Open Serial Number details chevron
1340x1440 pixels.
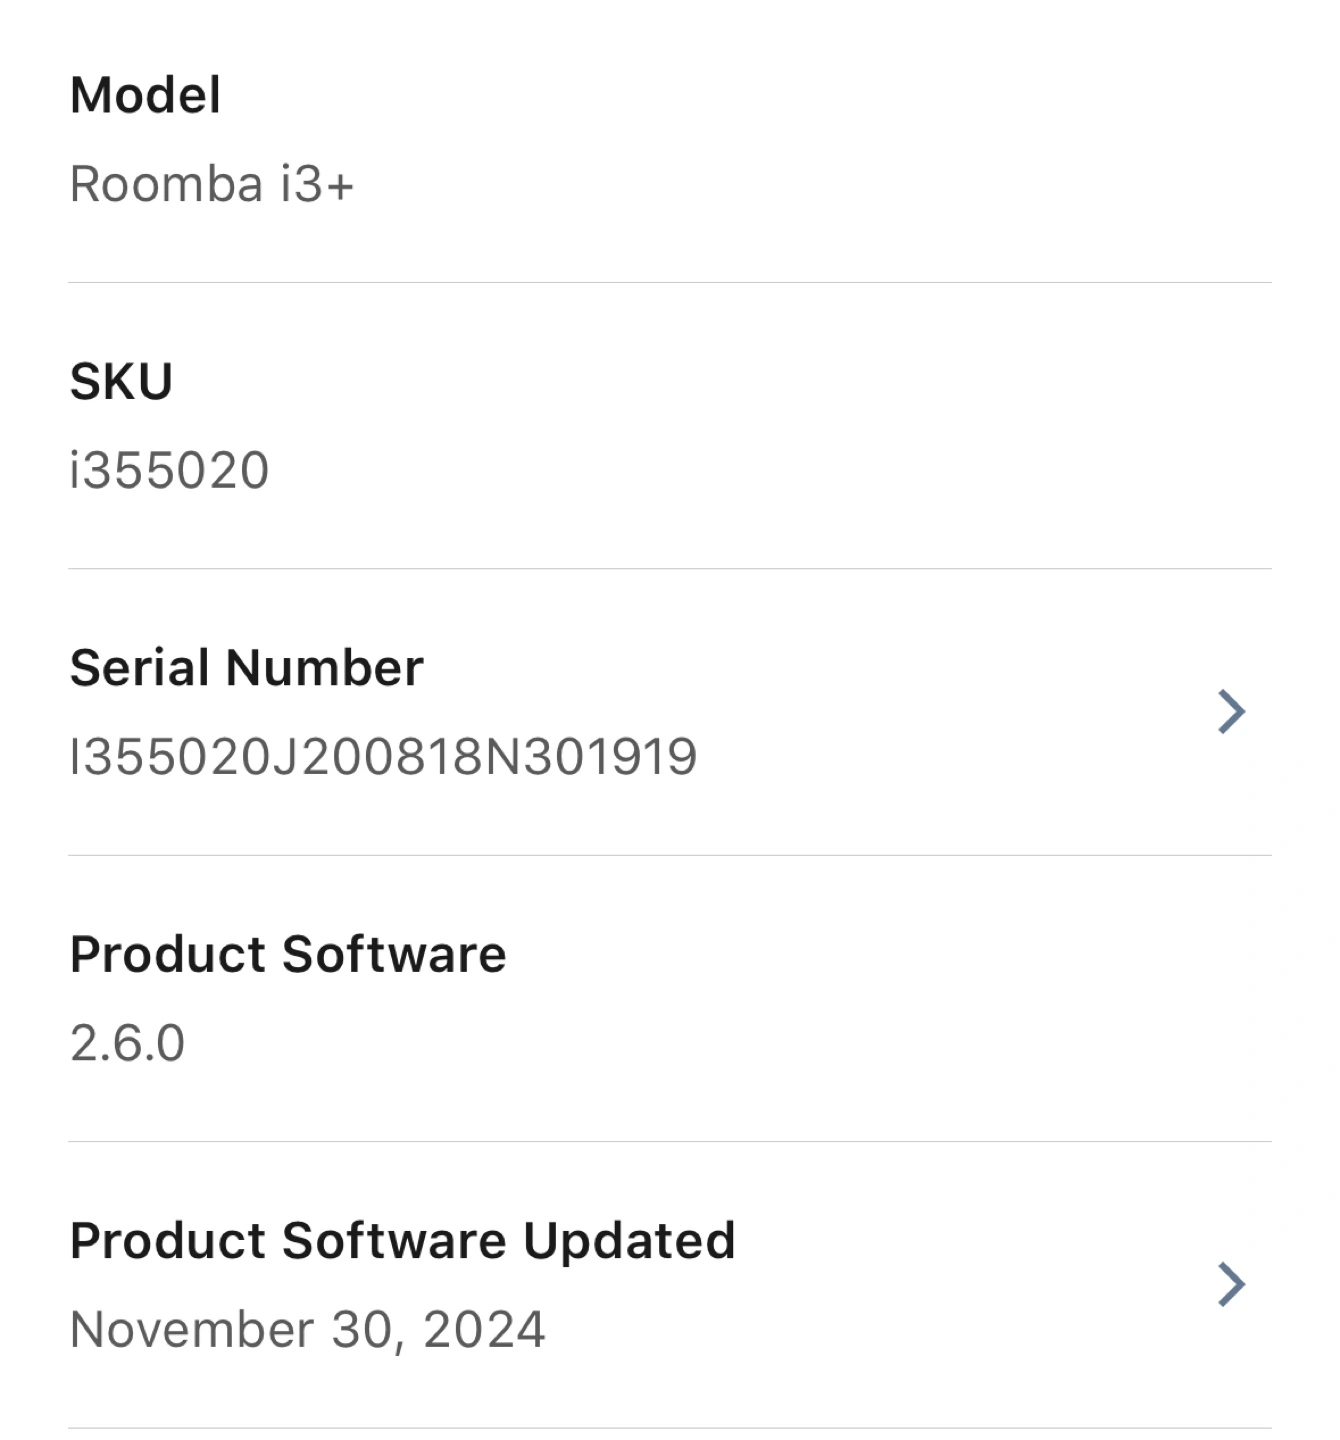1231,711
